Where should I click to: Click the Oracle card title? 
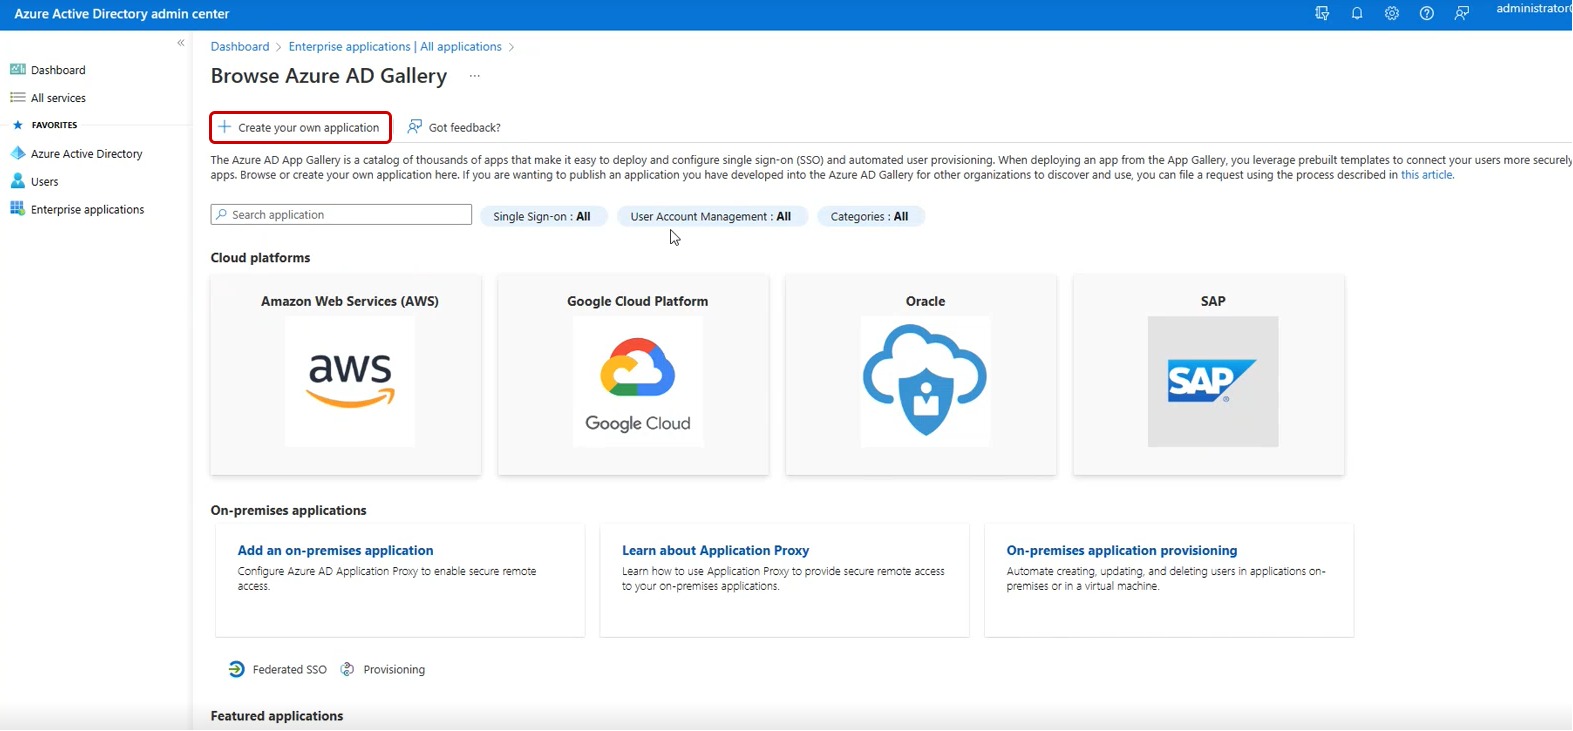pos(925,301)
